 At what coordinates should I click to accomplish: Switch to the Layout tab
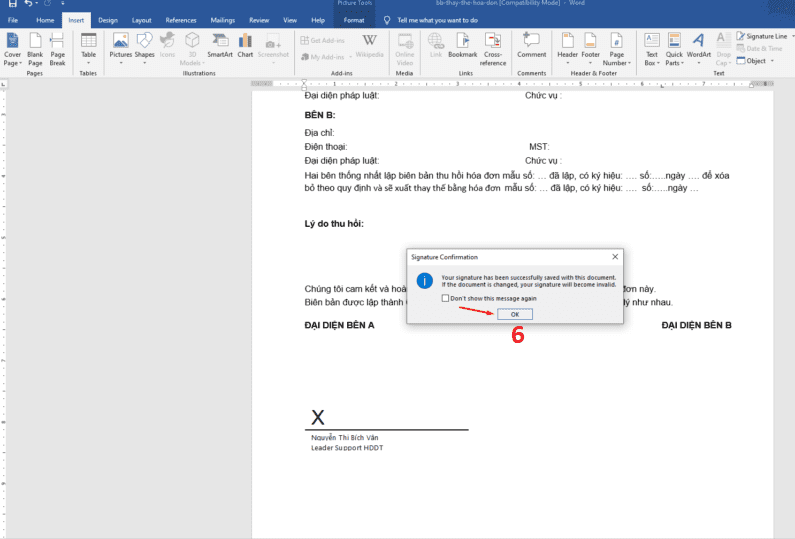(141, 20)
